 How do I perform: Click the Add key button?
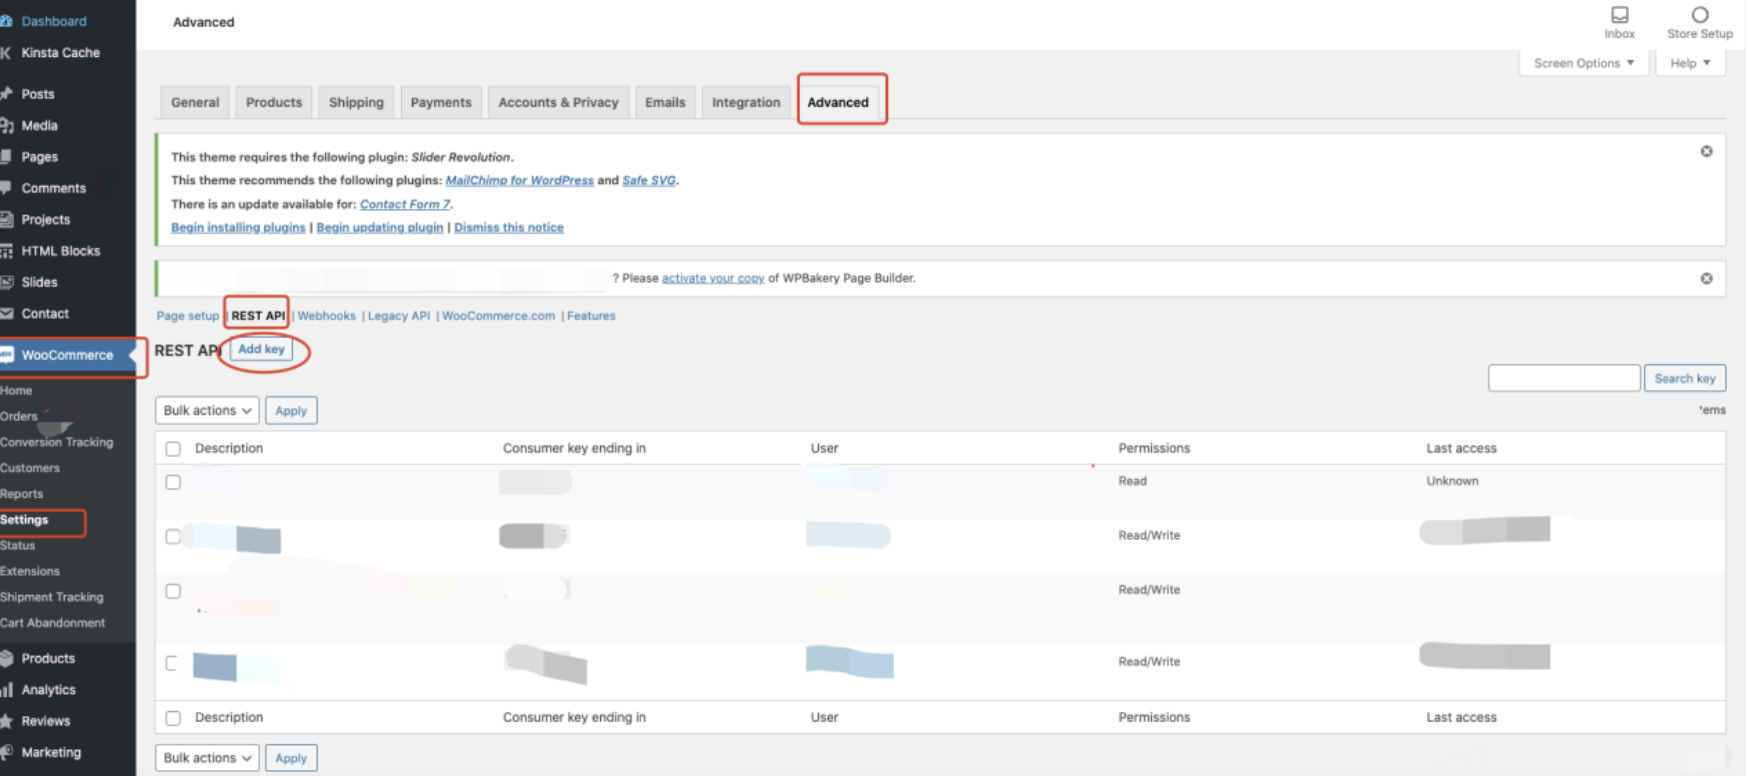pos(261,349)
